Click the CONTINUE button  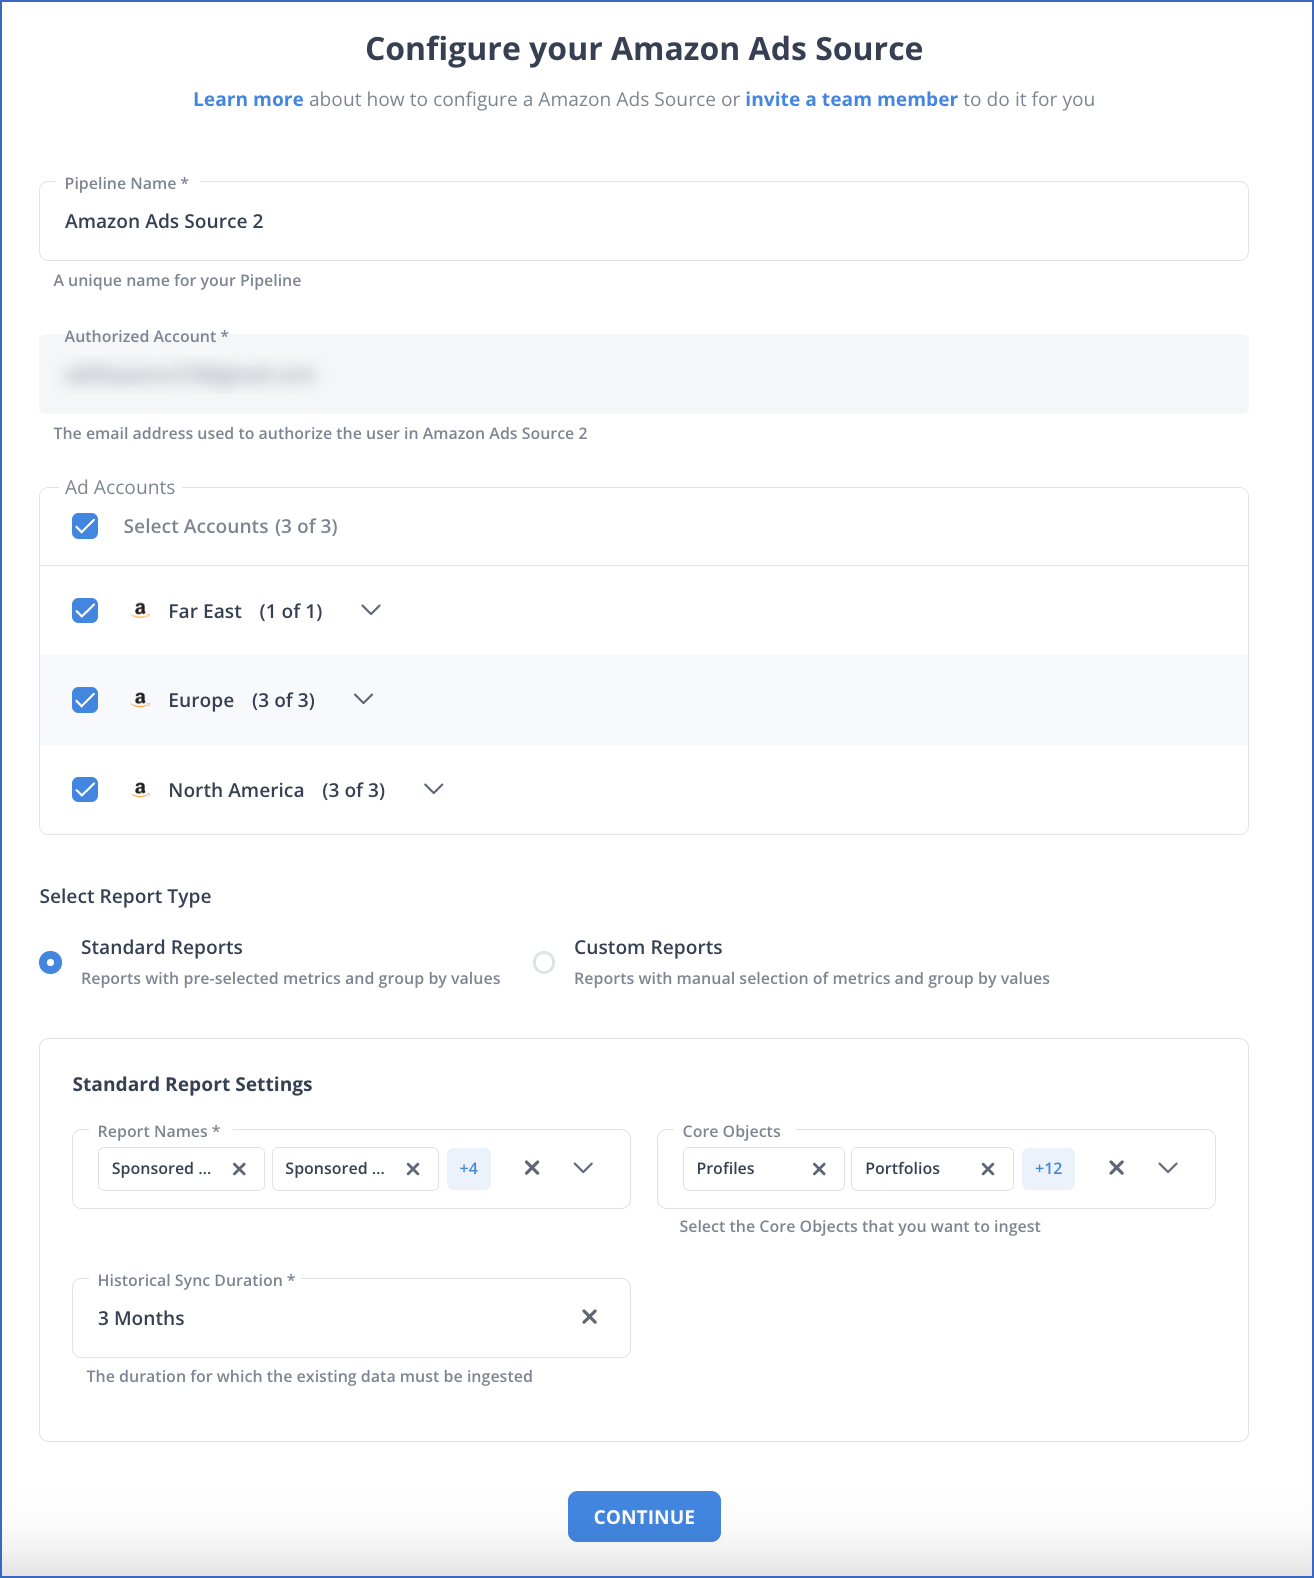644,1516
